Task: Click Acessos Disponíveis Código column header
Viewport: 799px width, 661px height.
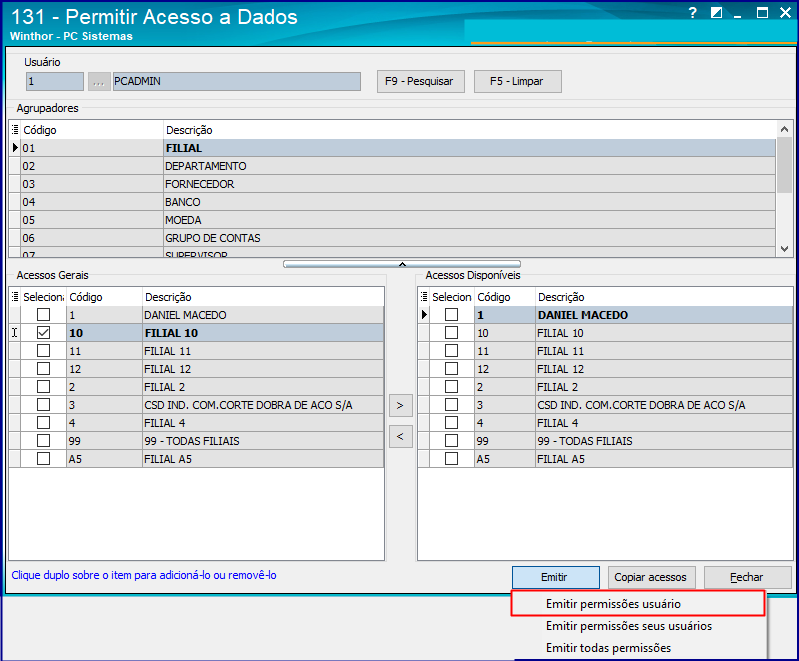Action: point(504,297)
